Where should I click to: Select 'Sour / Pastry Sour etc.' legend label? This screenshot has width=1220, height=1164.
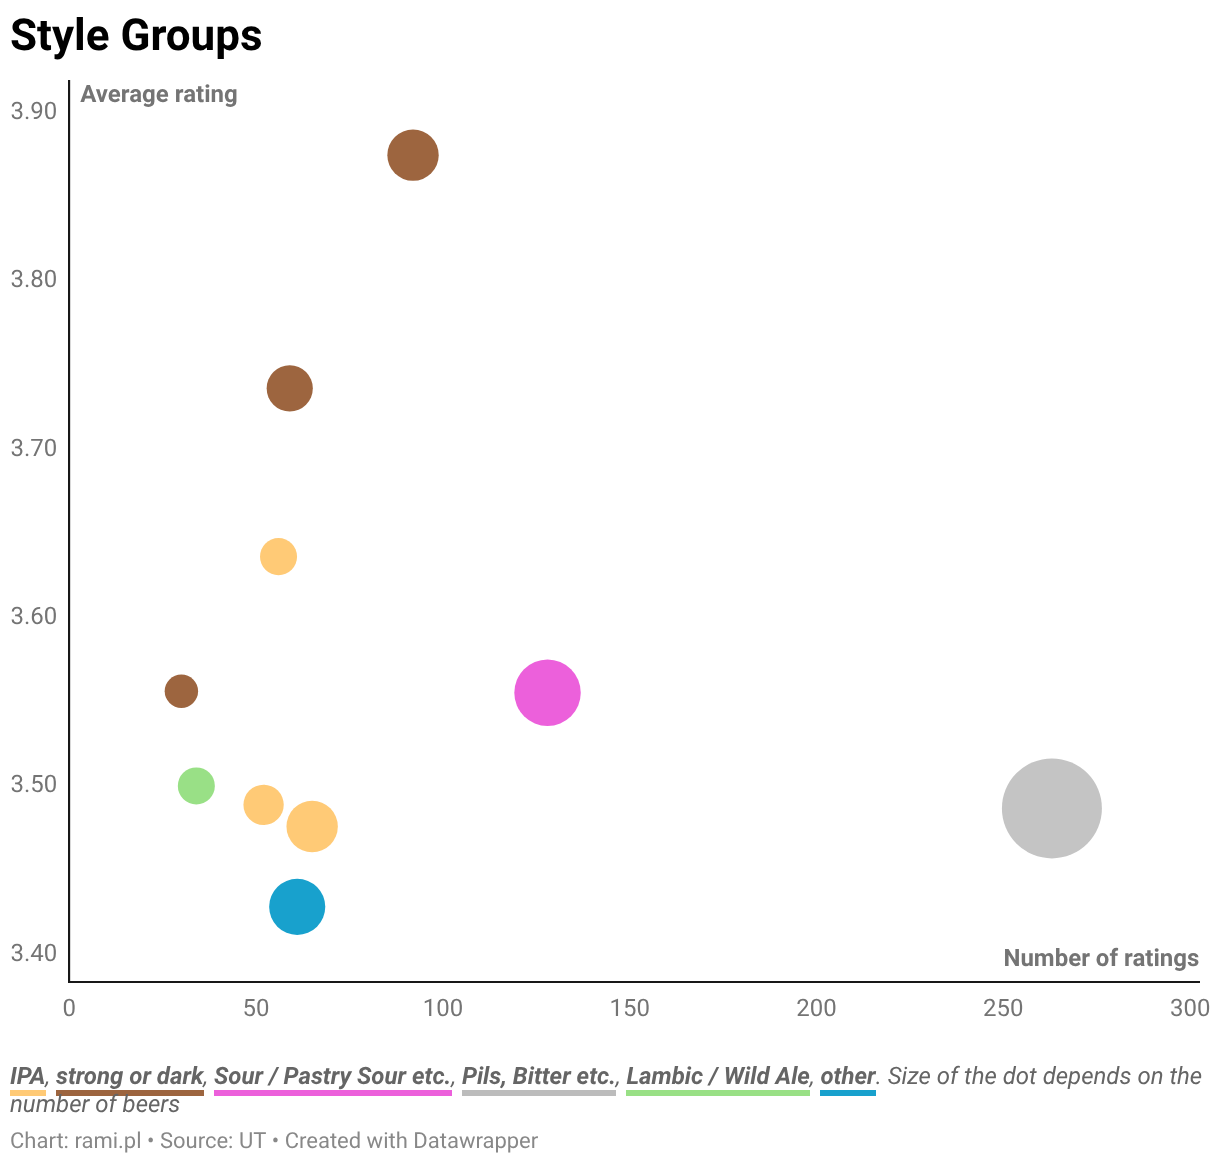(333, 1076)
